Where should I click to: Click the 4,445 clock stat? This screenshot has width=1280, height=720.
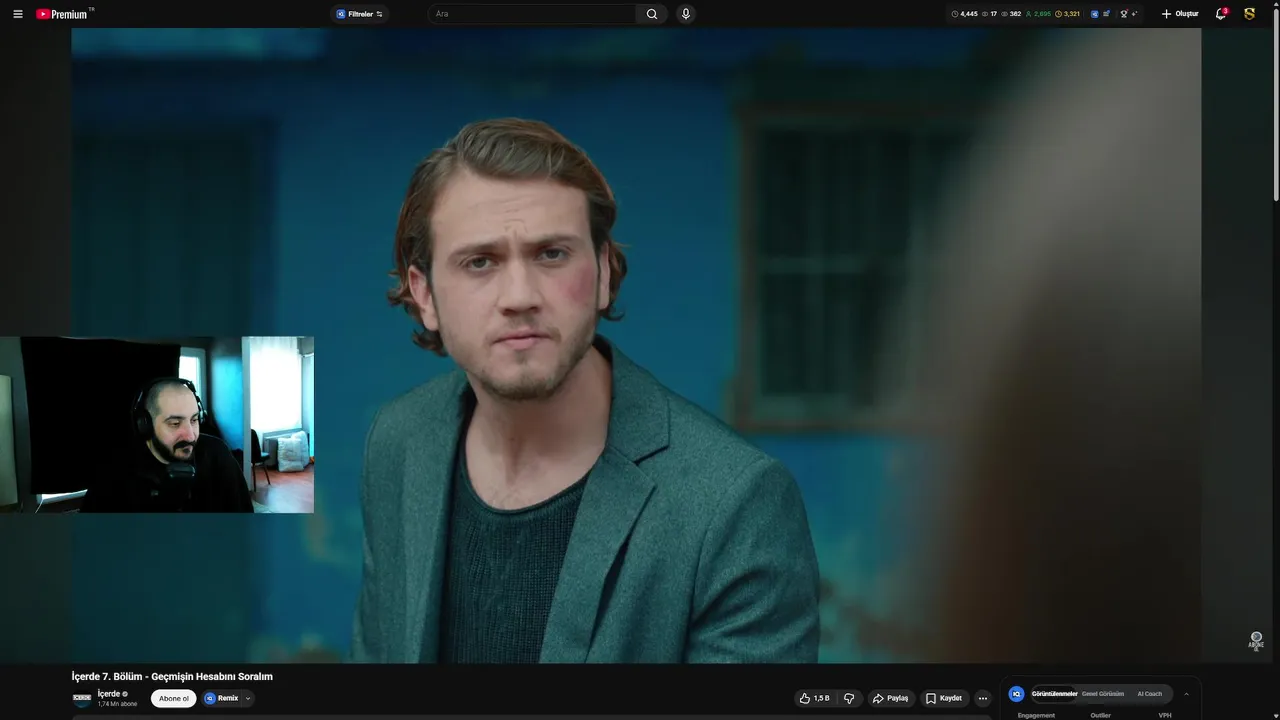964,14
